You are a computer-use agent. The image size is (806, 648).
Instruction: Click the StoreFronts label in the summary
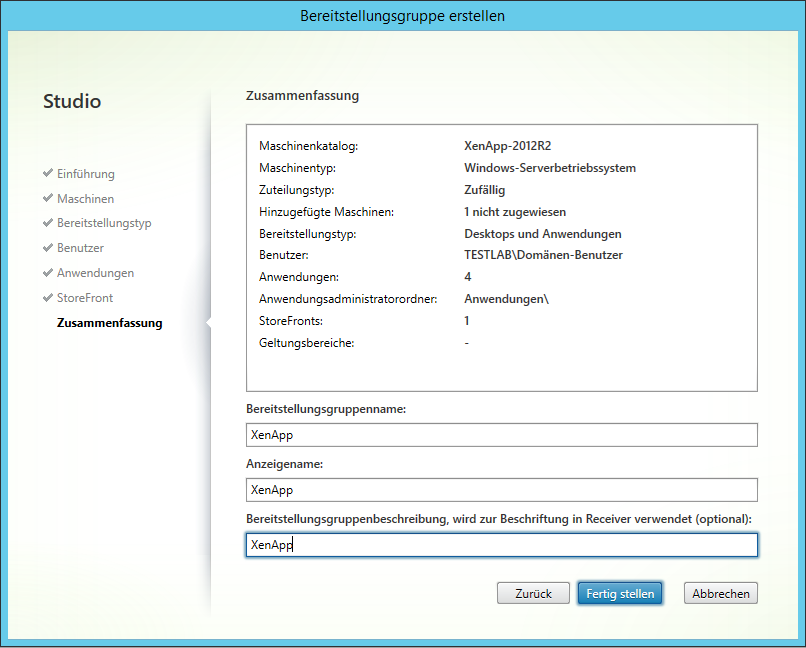tap(291, 321)
